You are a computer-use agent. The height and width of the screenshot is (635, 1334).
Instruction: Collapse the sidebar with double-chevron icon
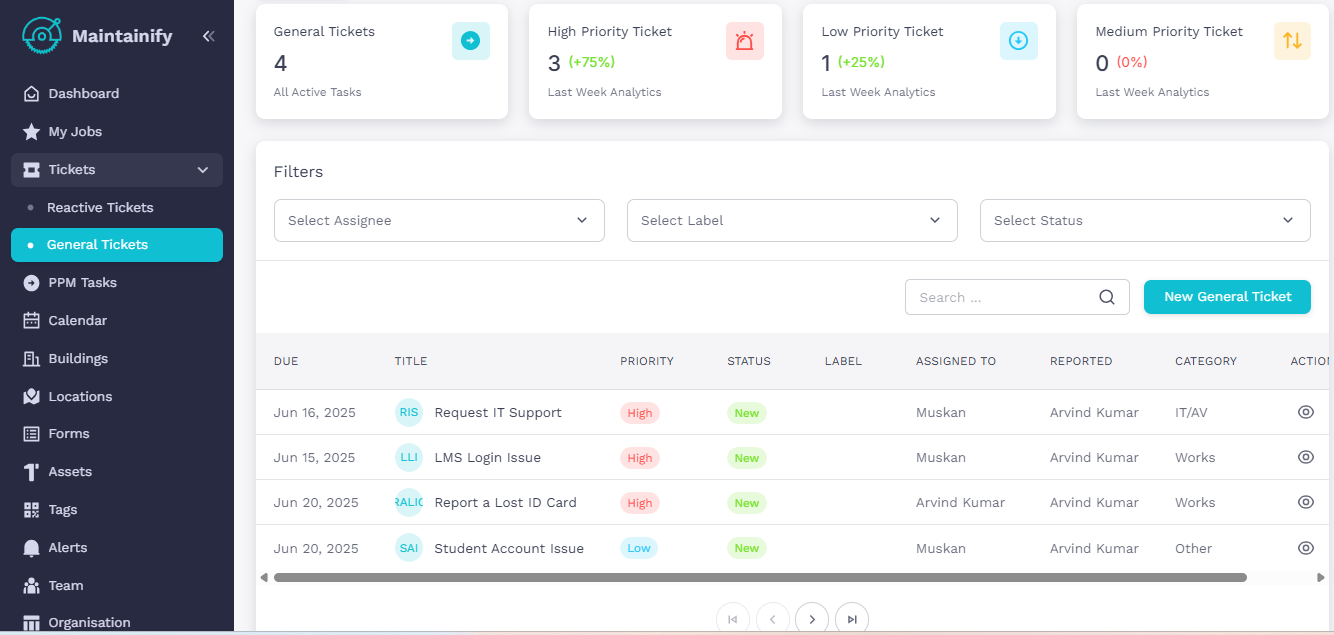tap(208, 36)
